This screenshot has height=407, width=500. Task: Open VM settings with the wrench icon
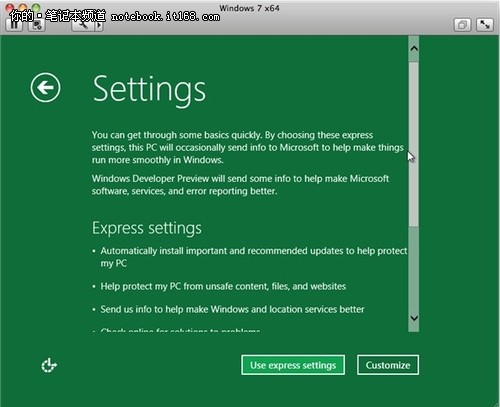(x=83, y=25)
